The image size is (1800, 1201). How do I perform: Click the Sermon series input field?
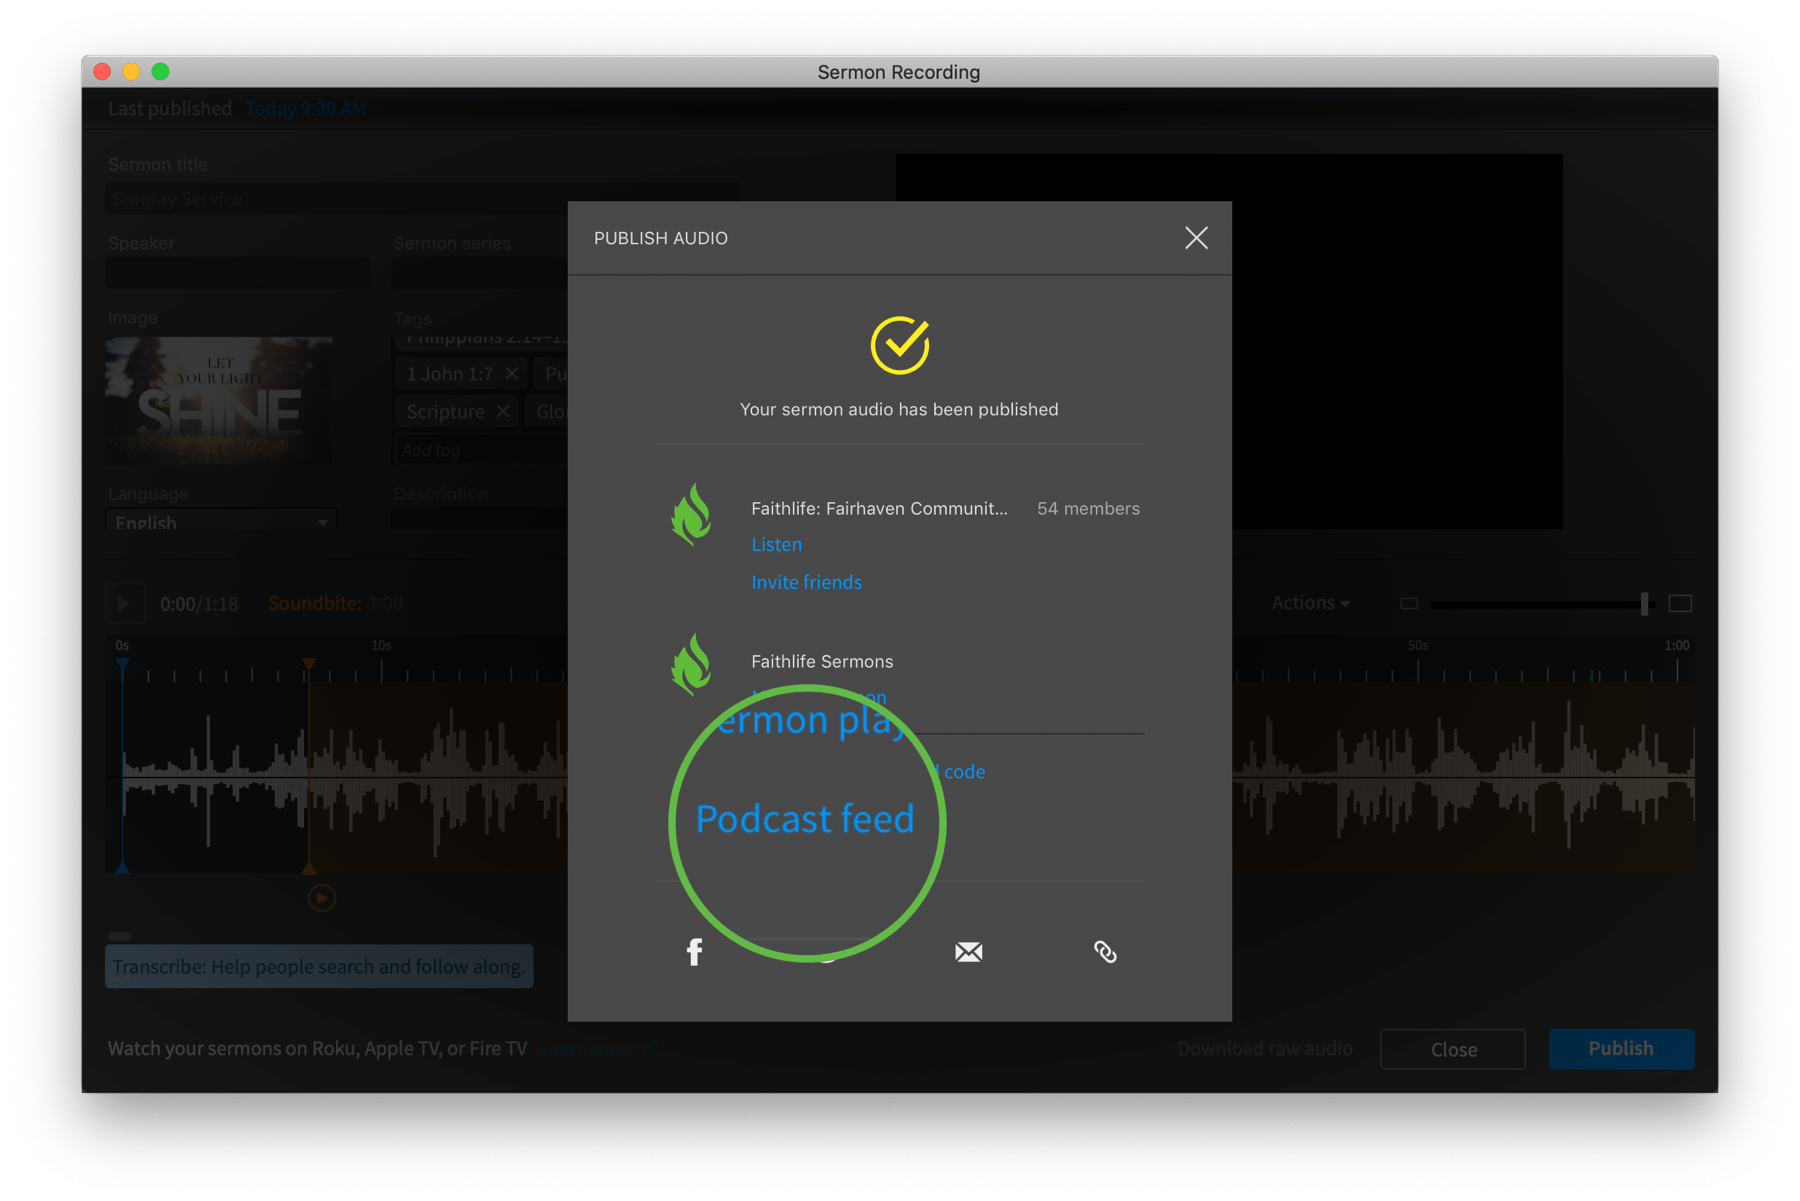tap(480, 272)
